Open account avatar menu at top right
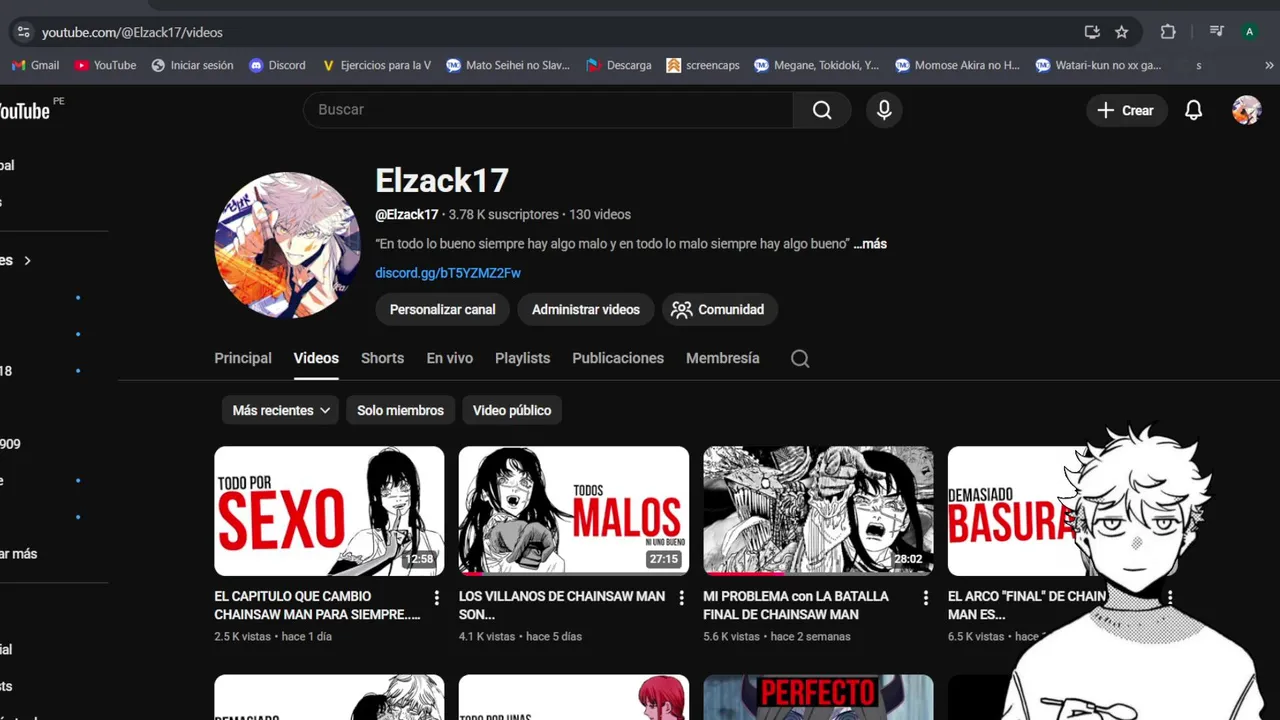Image resolution: width=1280 pixels, height=720 pixels. point(1246,110)
